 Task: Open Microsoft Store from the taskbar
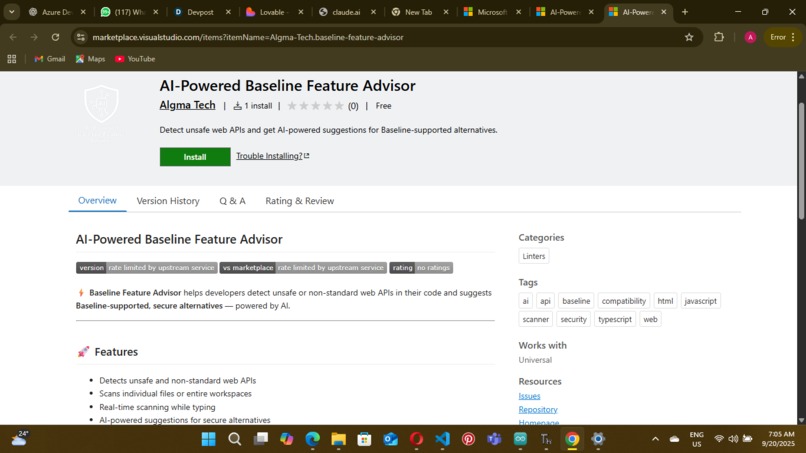(364, 439)
